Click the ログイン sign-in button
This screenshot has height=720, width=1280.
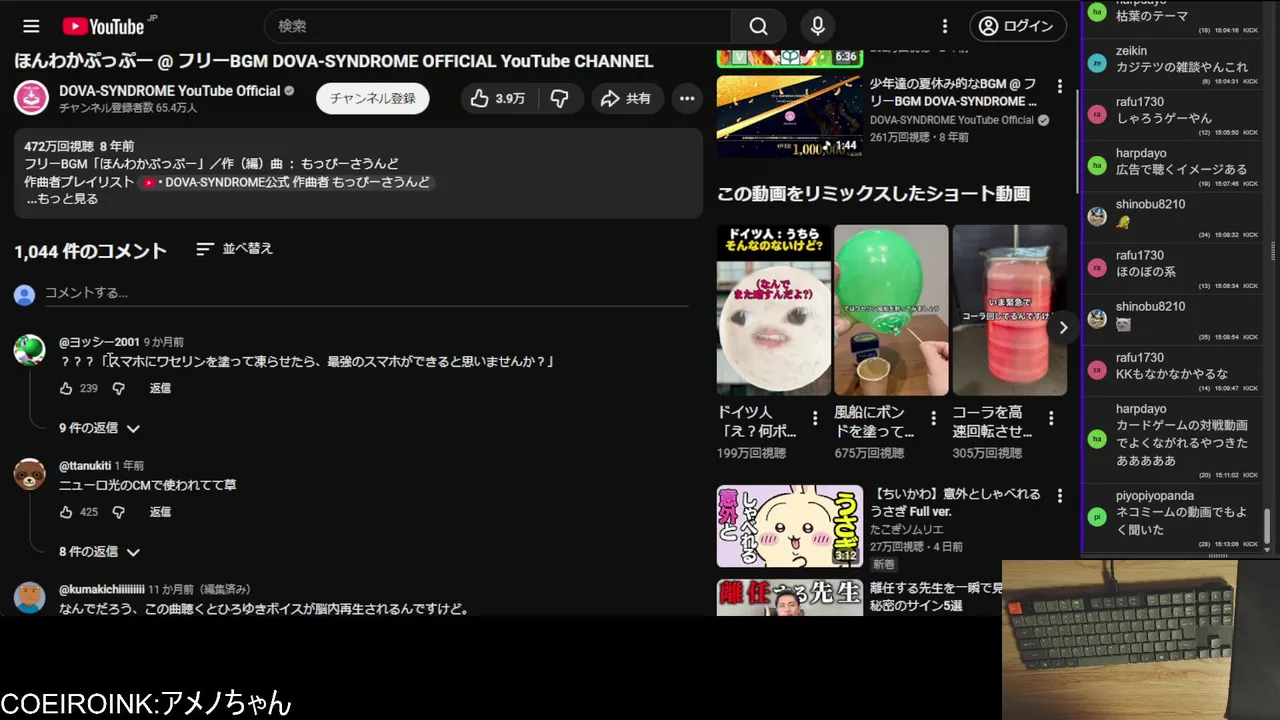pos(1018,26)
